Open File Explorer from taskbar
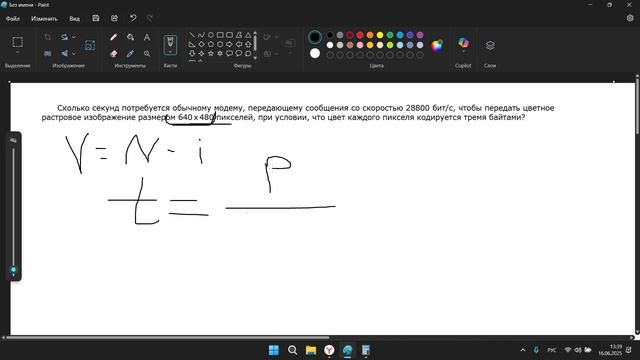The width and height of the screenshot is (640, 360). click(311, 350)
